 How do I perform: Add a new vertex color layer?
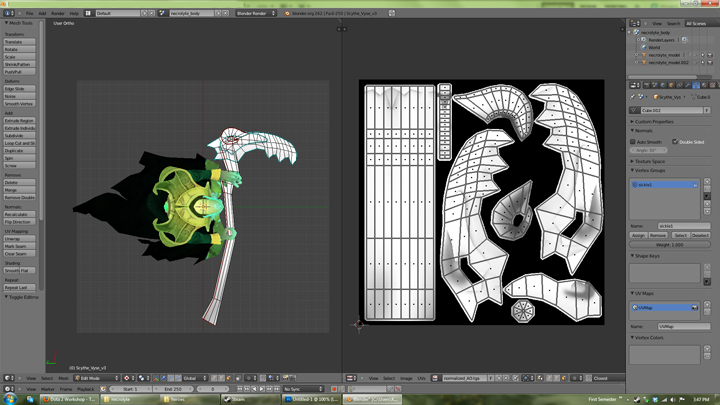(707, 350)
